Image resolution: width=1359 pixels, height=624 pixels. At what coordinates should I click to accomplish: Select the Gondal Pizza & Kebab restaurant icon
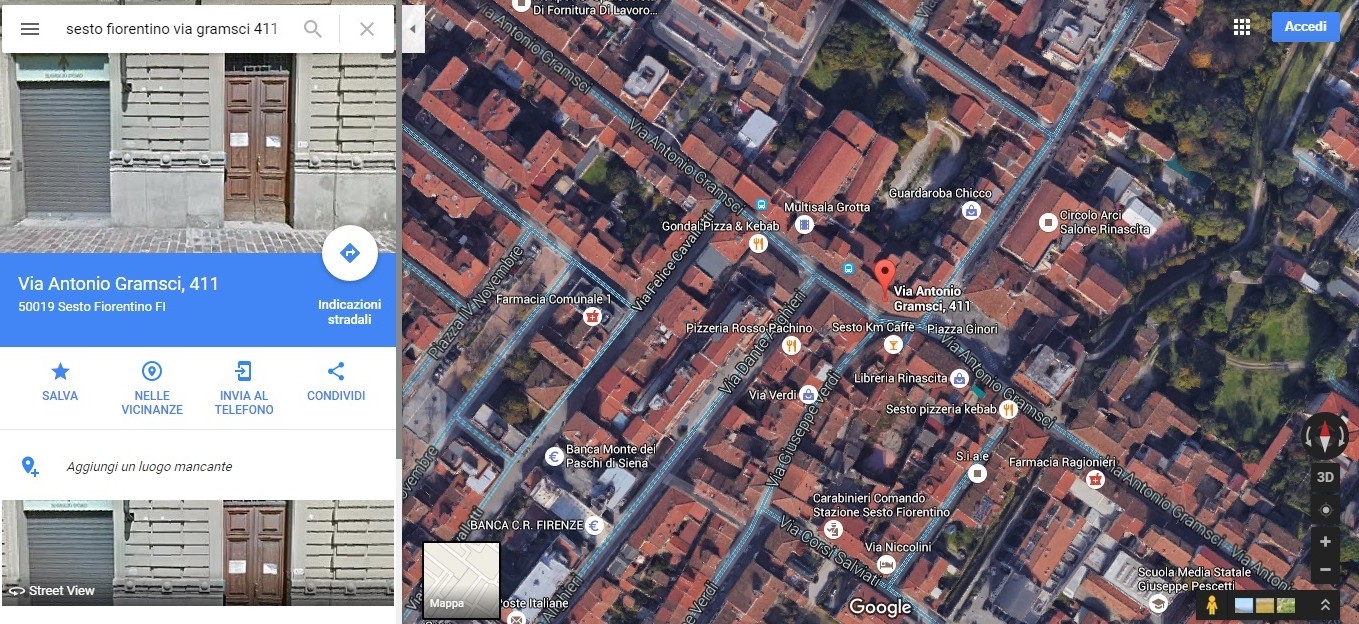click(759, 243)
